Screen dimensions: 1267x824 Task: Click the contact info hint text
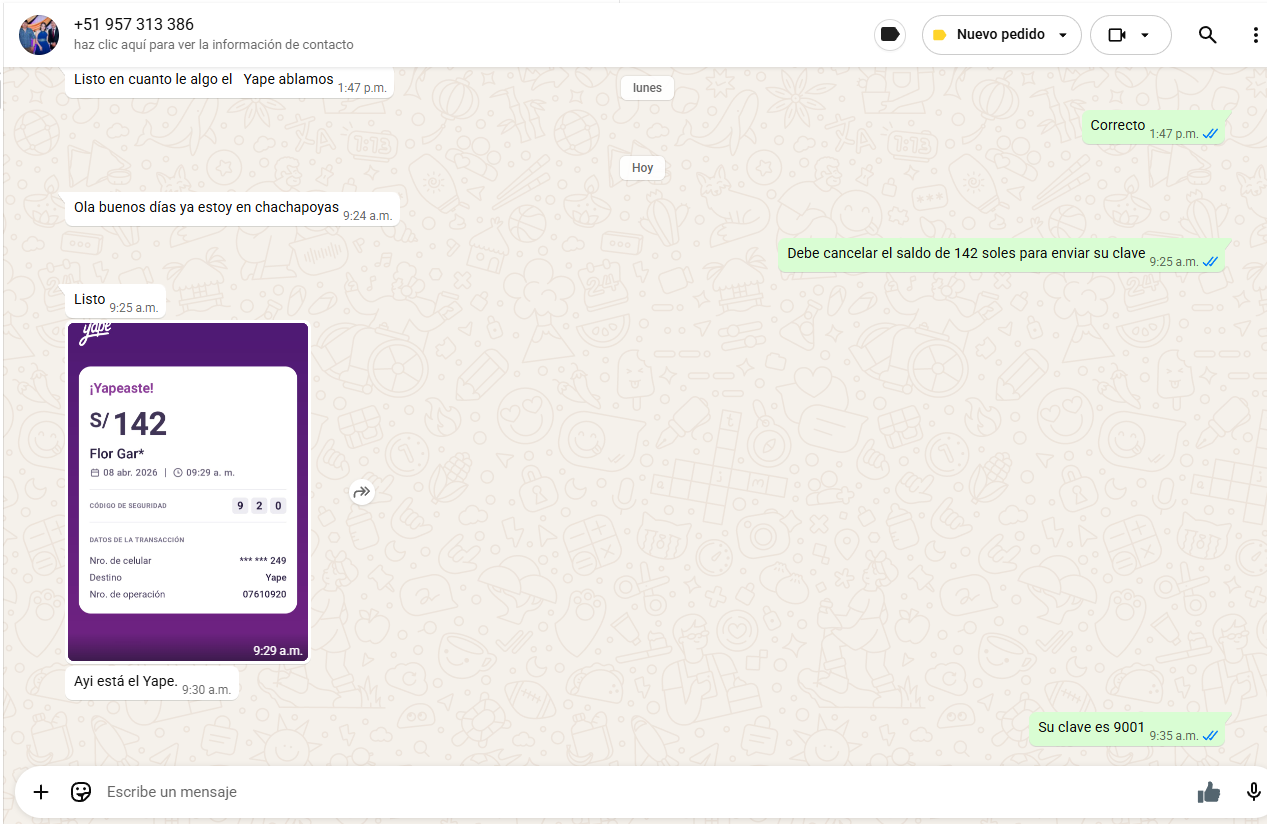click(213, 45)
